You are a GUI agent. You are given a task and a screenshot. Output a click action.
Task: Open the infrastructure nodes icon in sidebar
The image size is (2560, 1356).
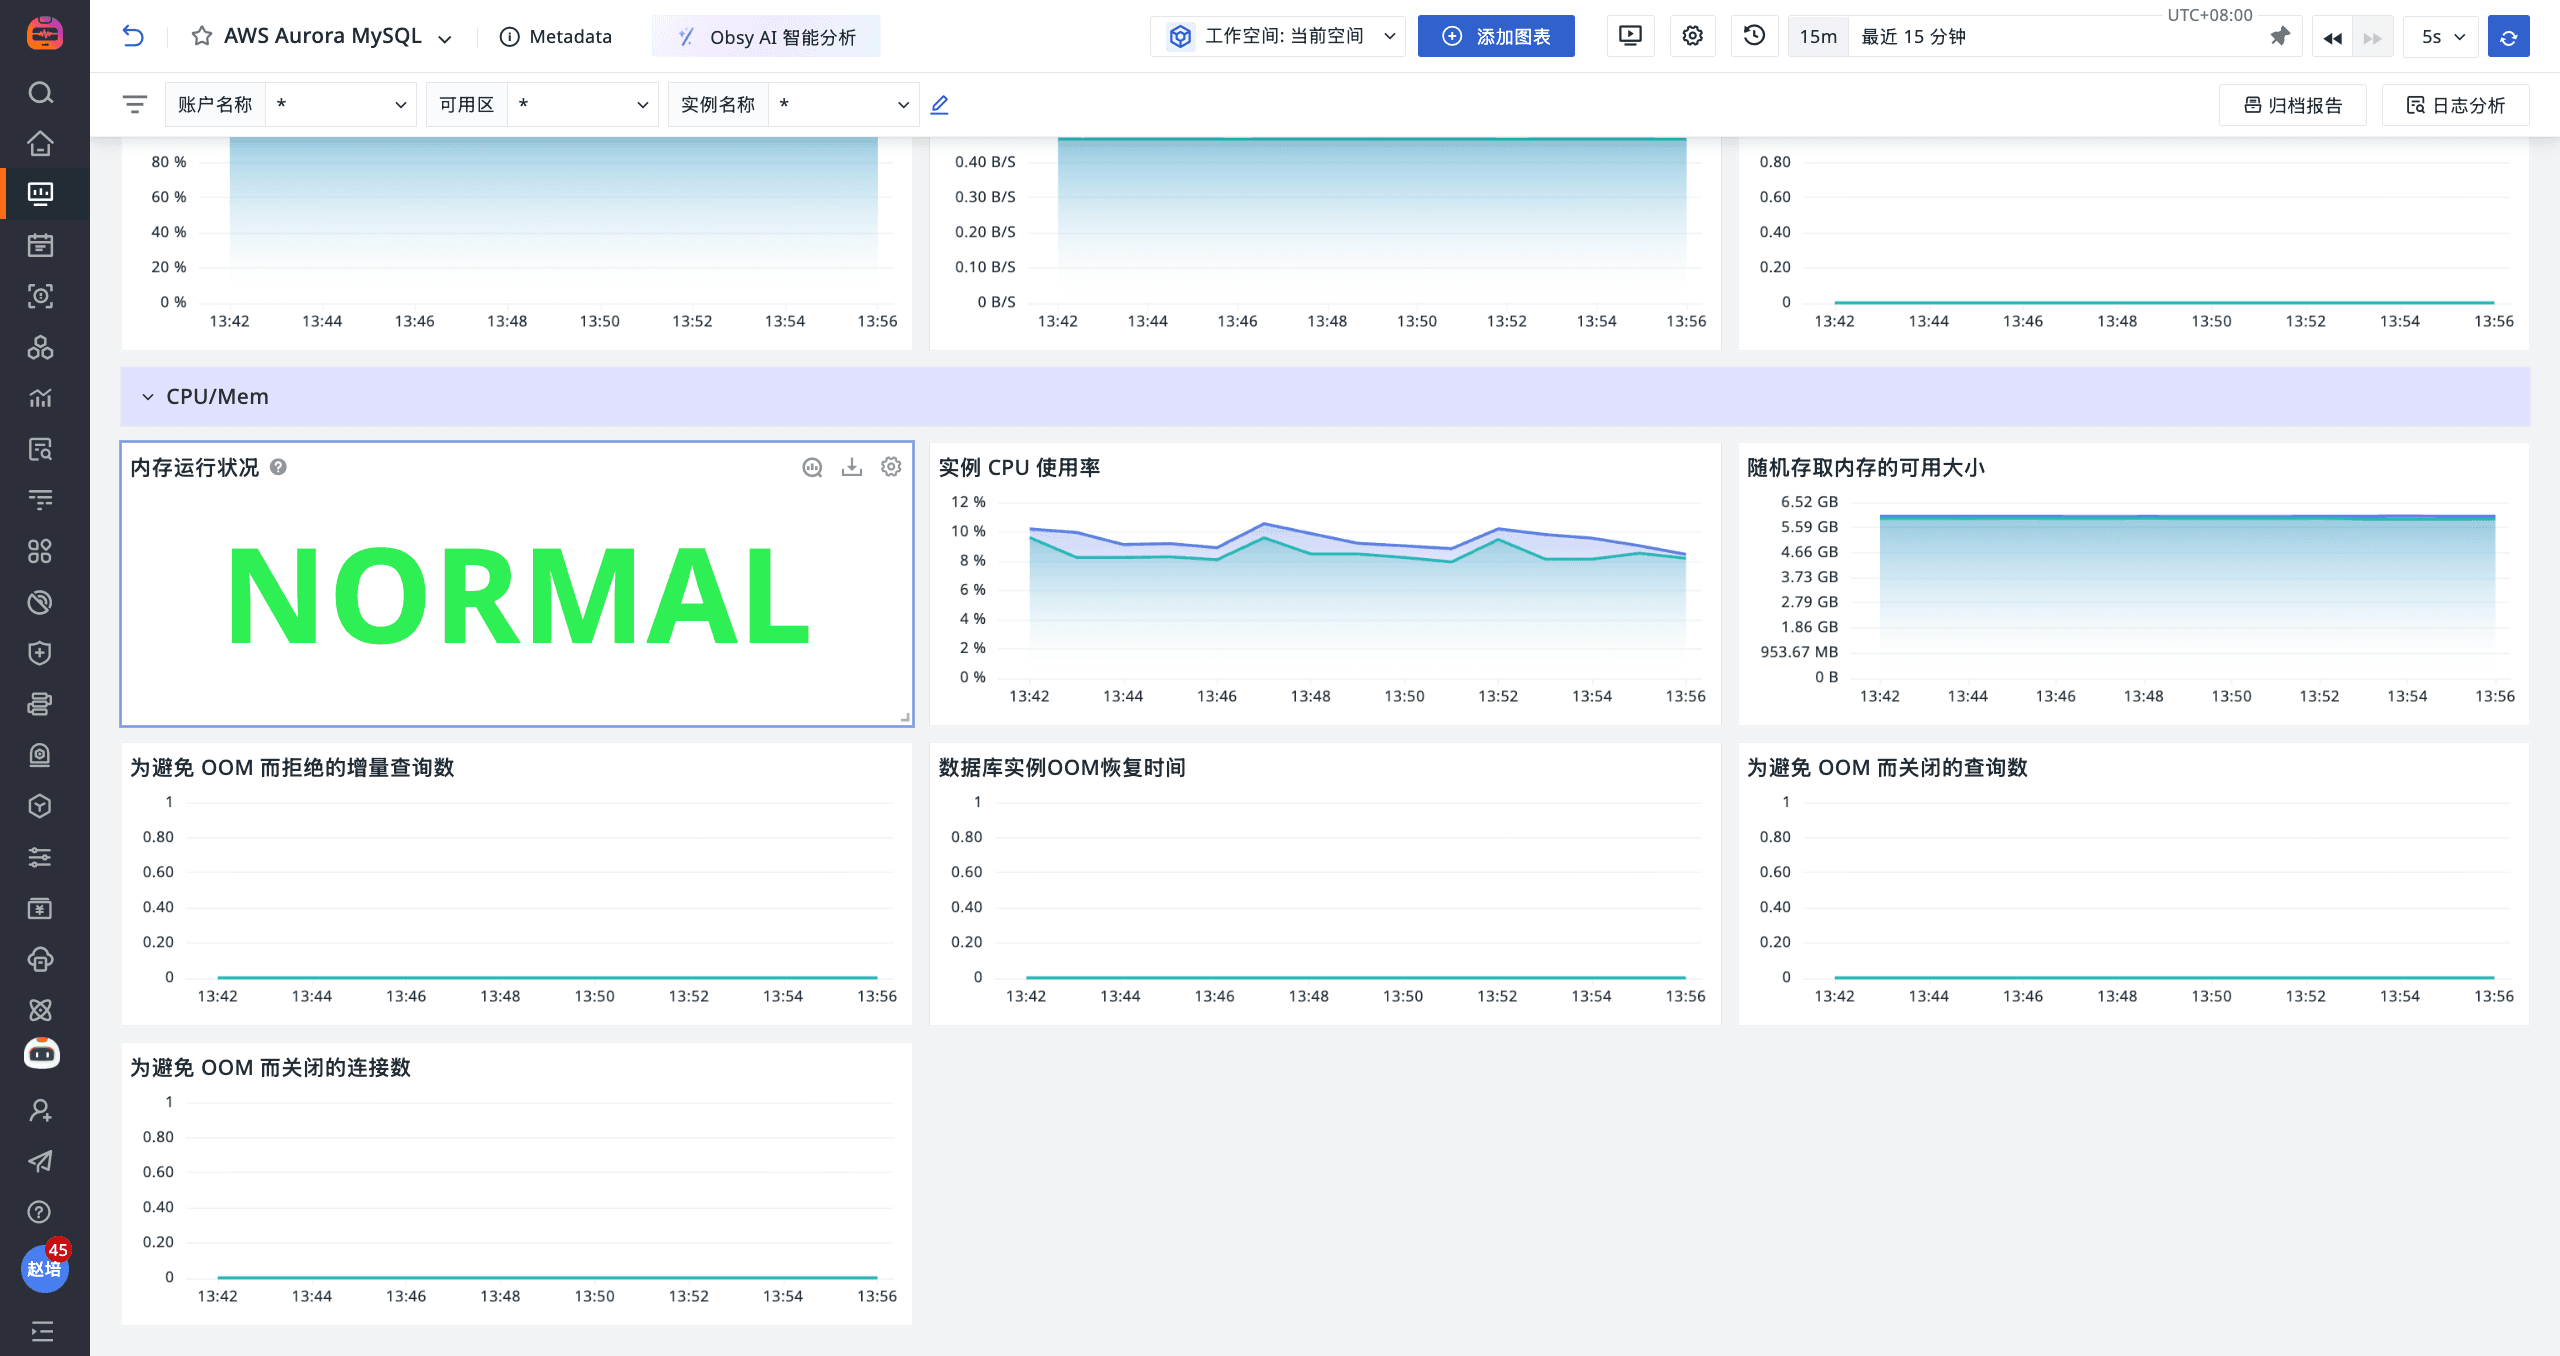(x=40, y=347)
